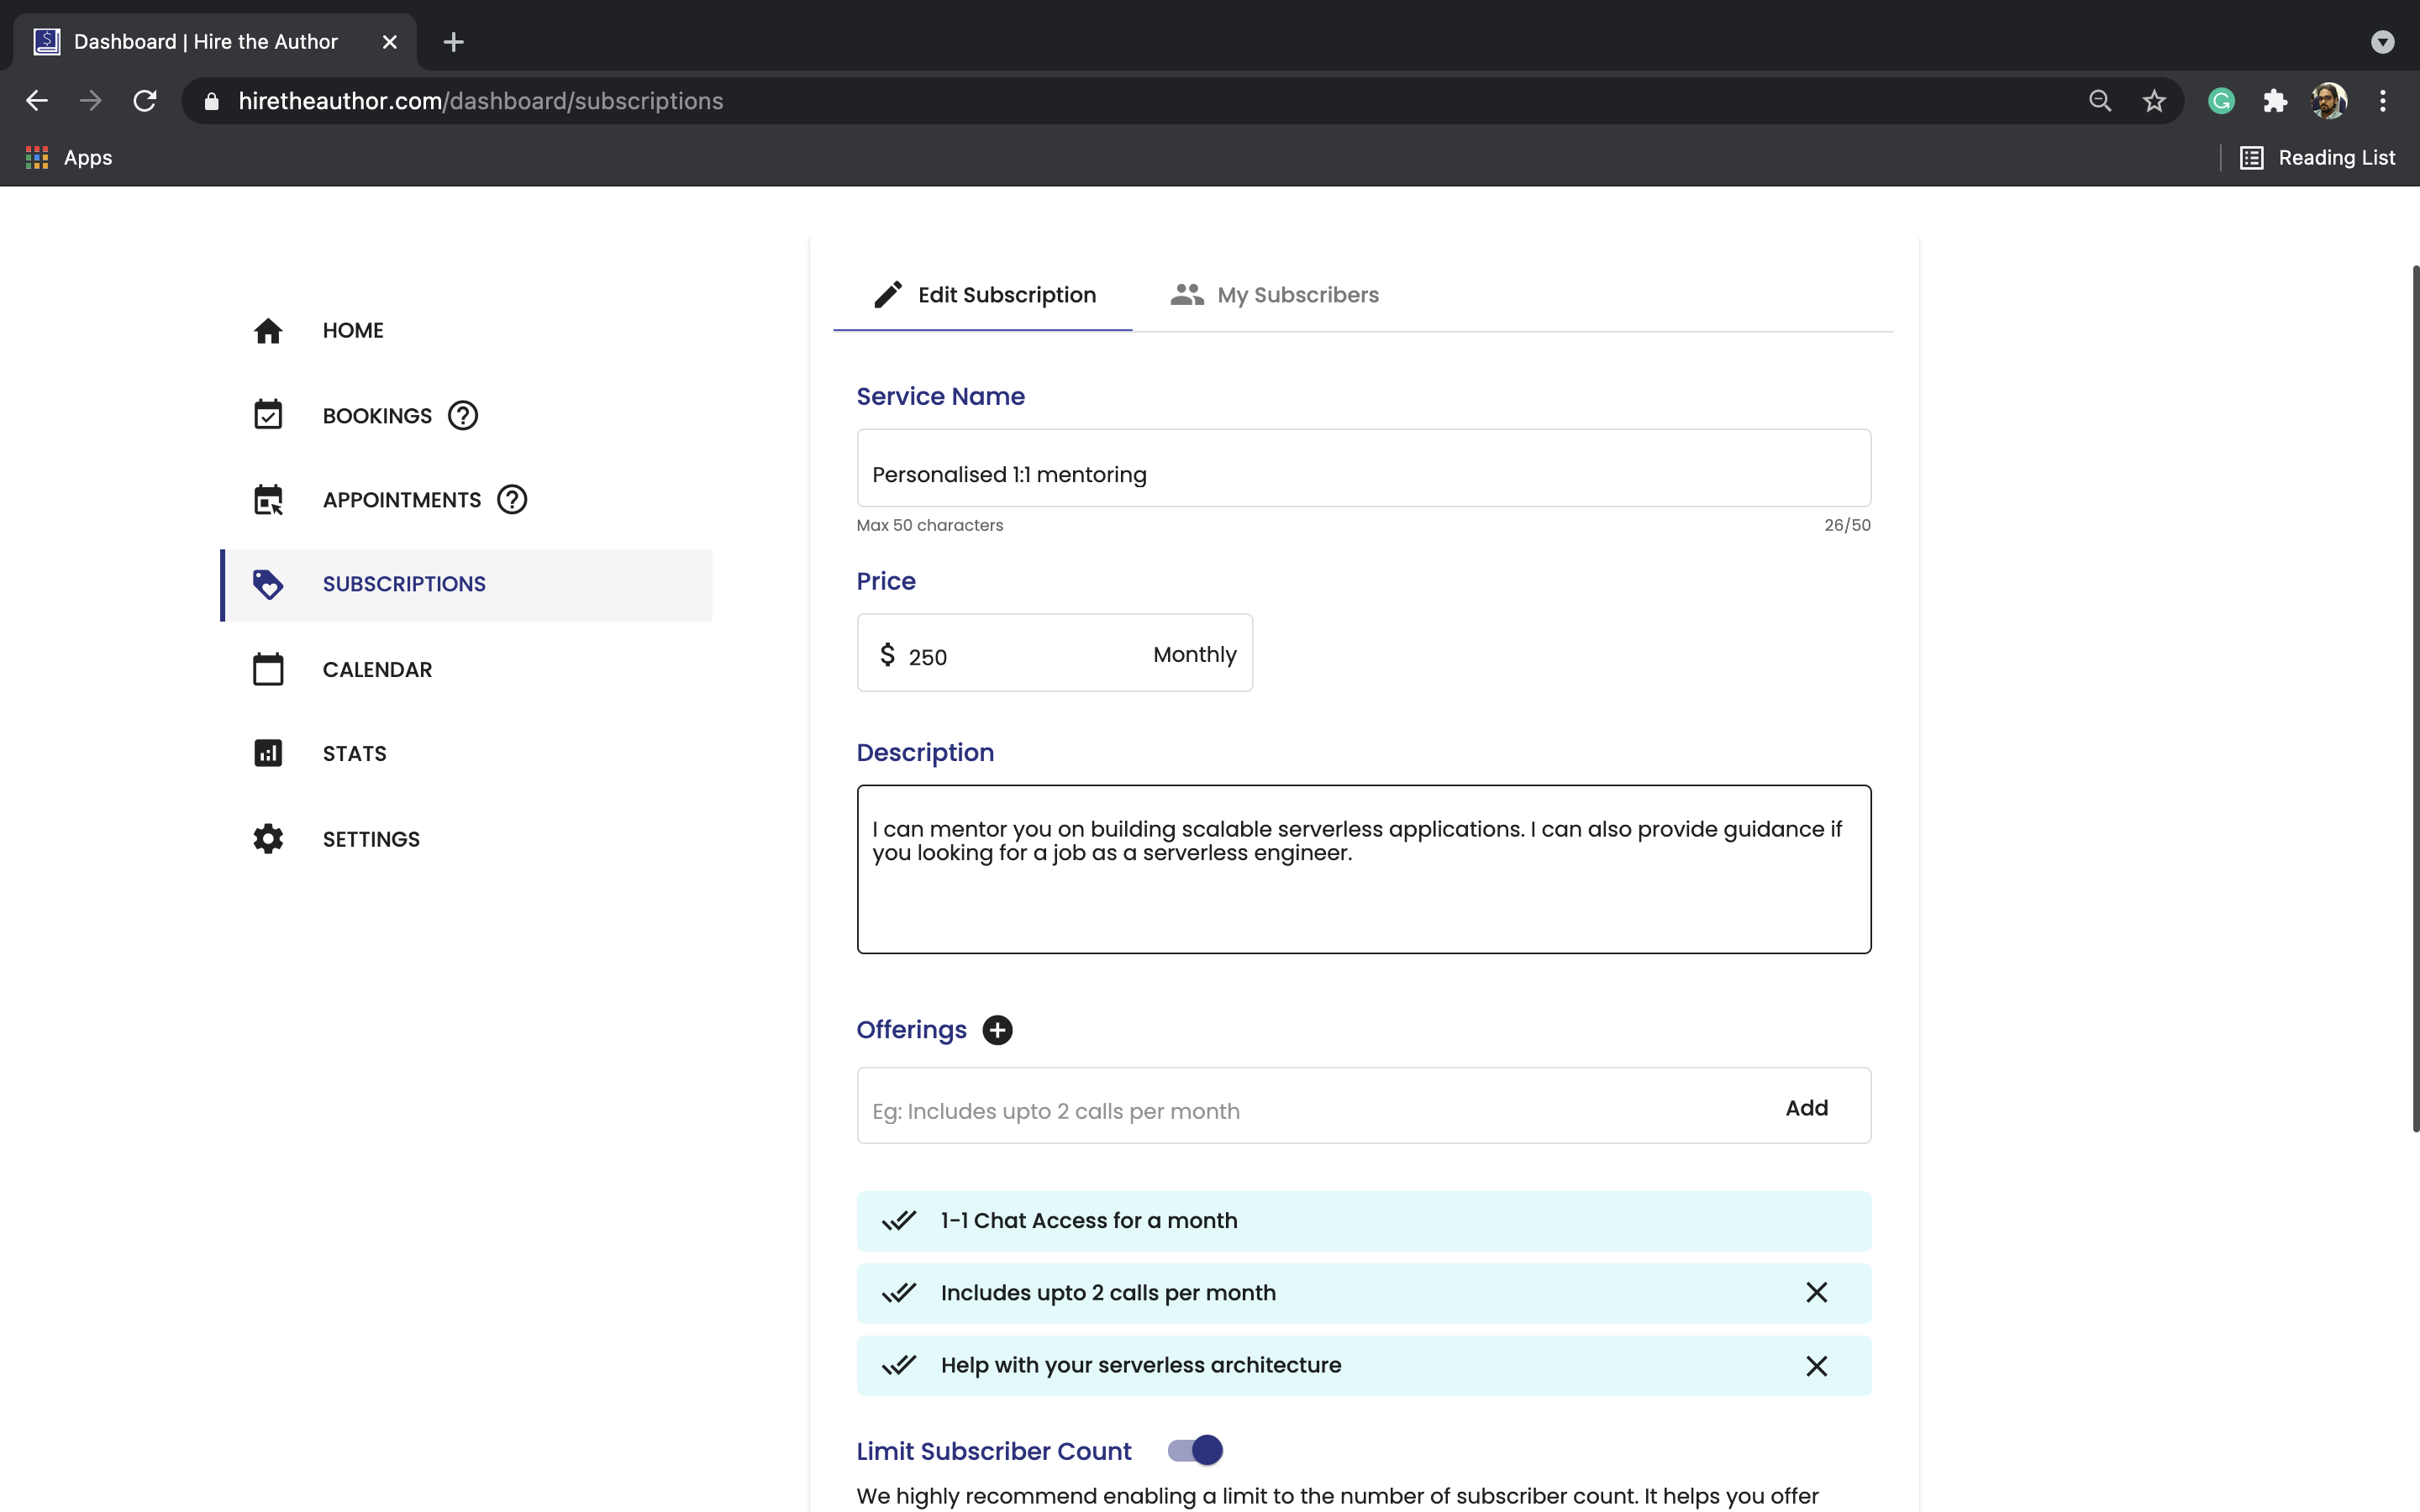The height and width of the screenshot is (1512, 2420).
Task: Click the Settings gear icon
Action: [268, 838]
